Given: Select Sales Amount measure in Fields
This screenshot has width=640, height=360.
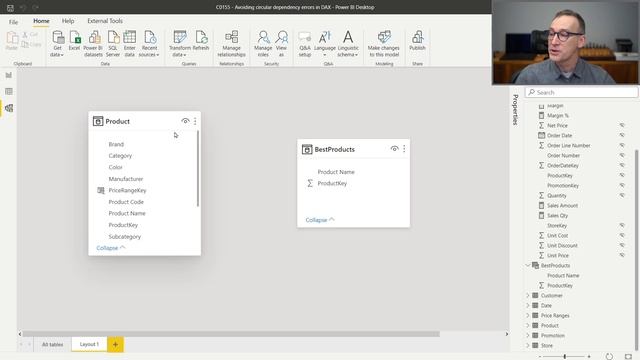Looking at the screenshot, I should tap(562, 205).
